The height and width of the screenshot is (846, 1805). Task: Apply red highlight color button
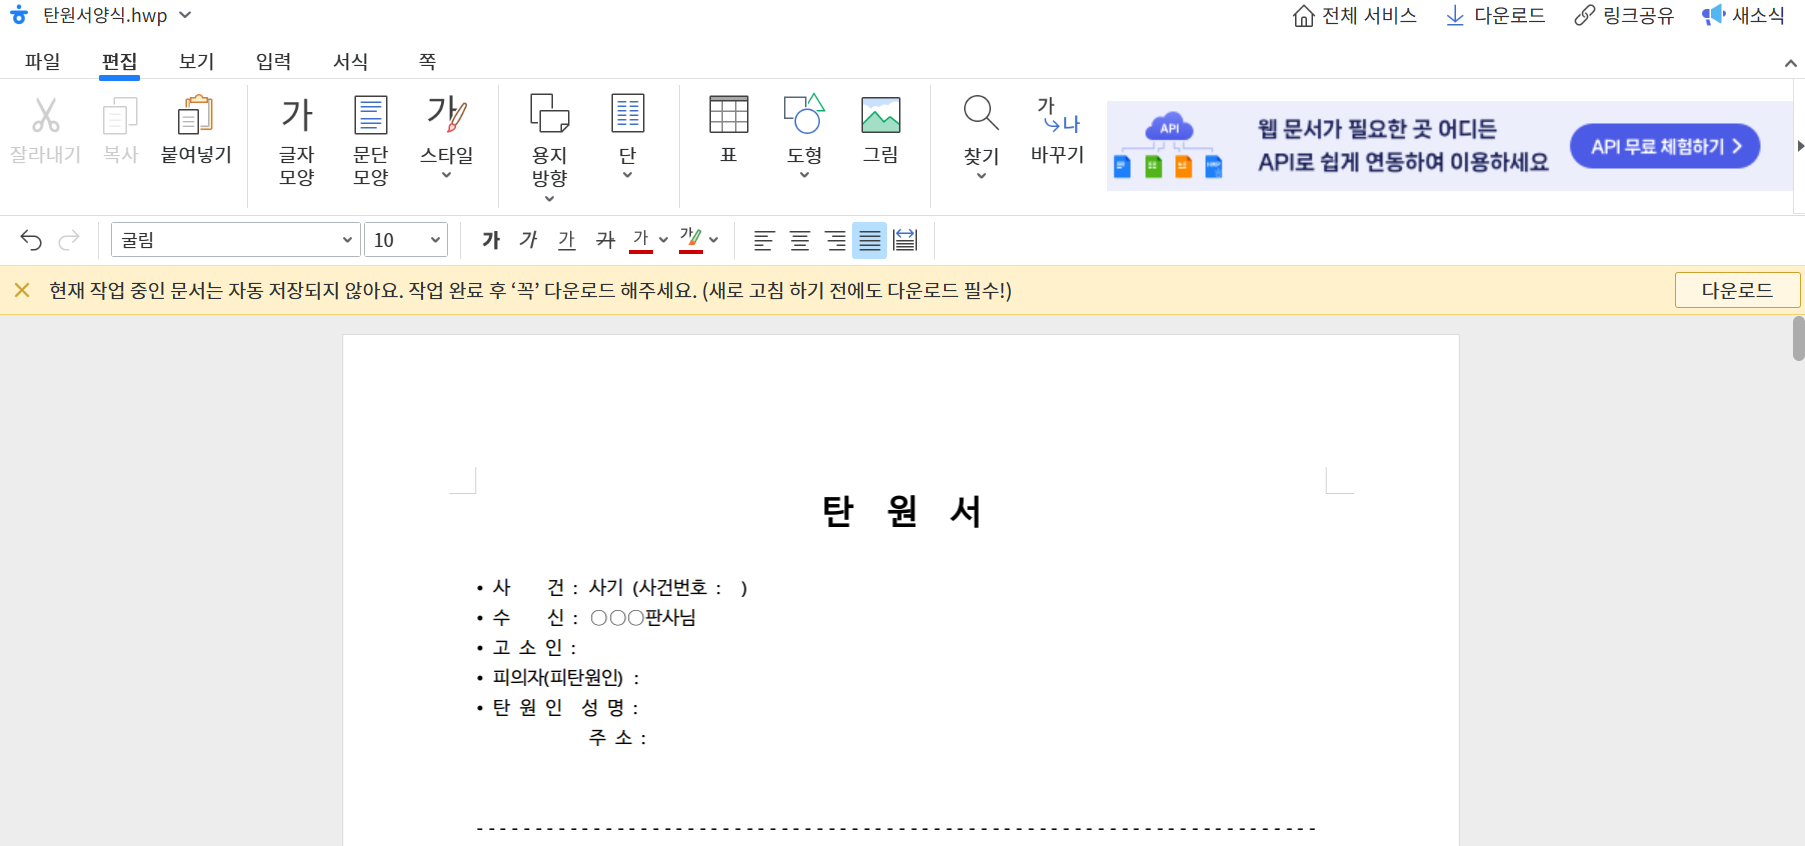pos(691,240)
